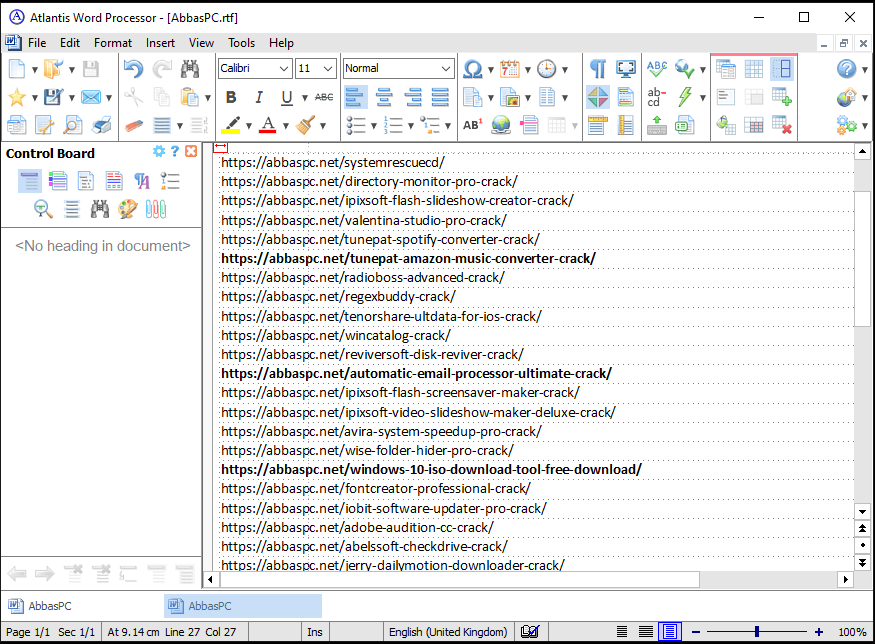This screenshot has height=644, width=875.
Task: Expand the underline style arrow
Action: 305,98
